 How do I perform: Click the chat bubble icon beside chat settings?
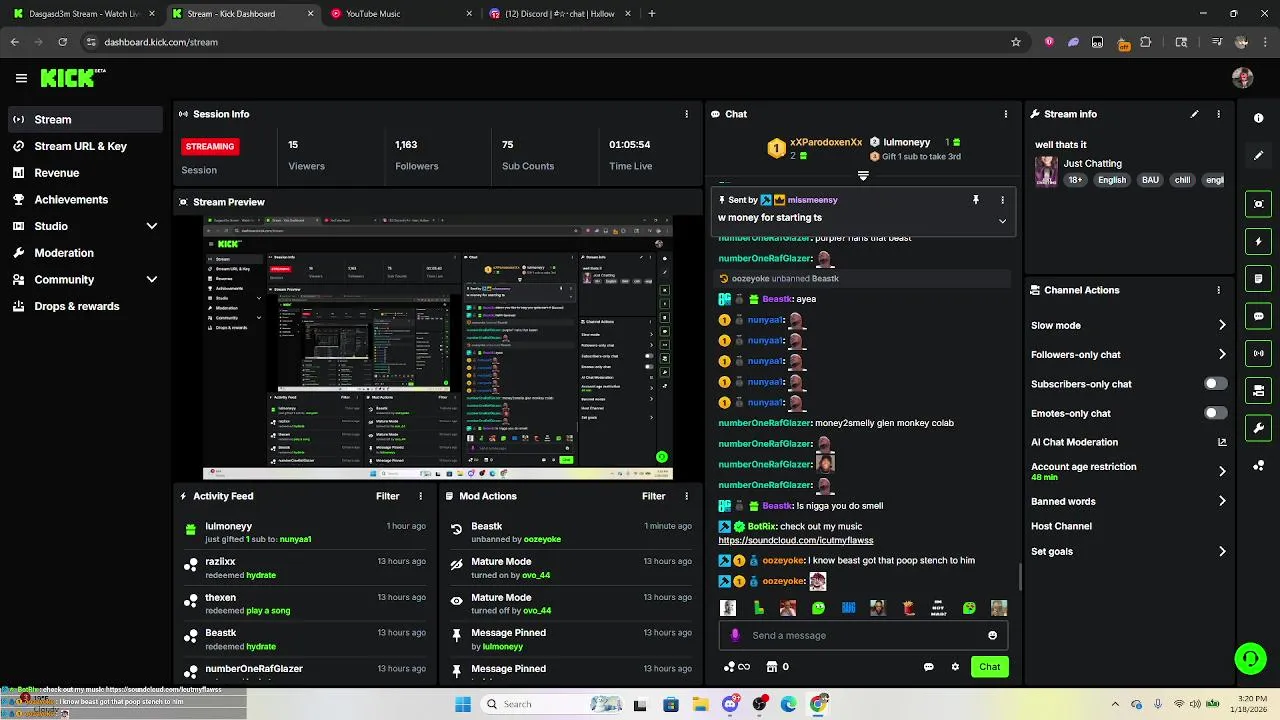click(928, 667)
